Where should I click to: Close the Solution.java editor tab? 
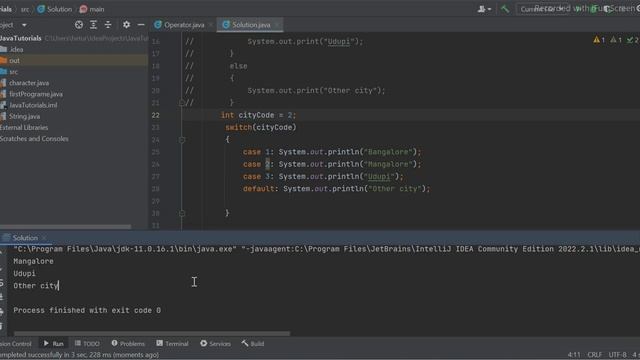277,25
